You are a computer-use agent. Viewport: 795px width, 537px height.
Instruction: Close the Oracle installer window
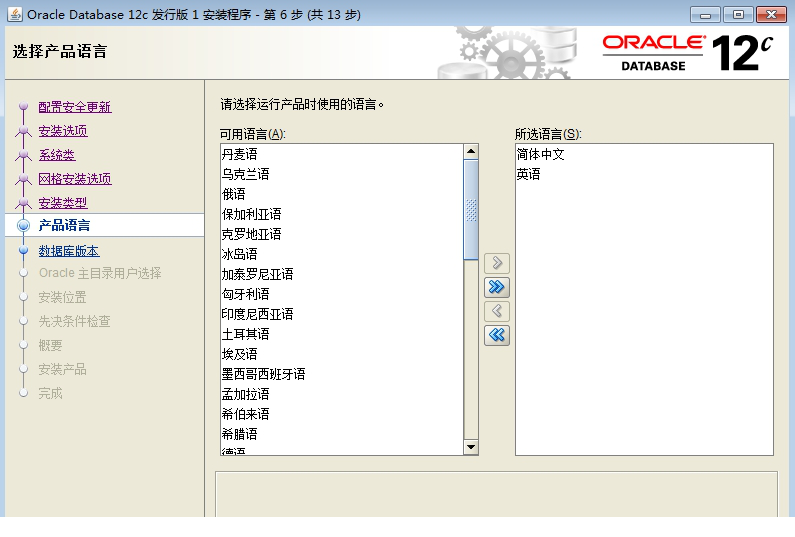click(771, 15)
